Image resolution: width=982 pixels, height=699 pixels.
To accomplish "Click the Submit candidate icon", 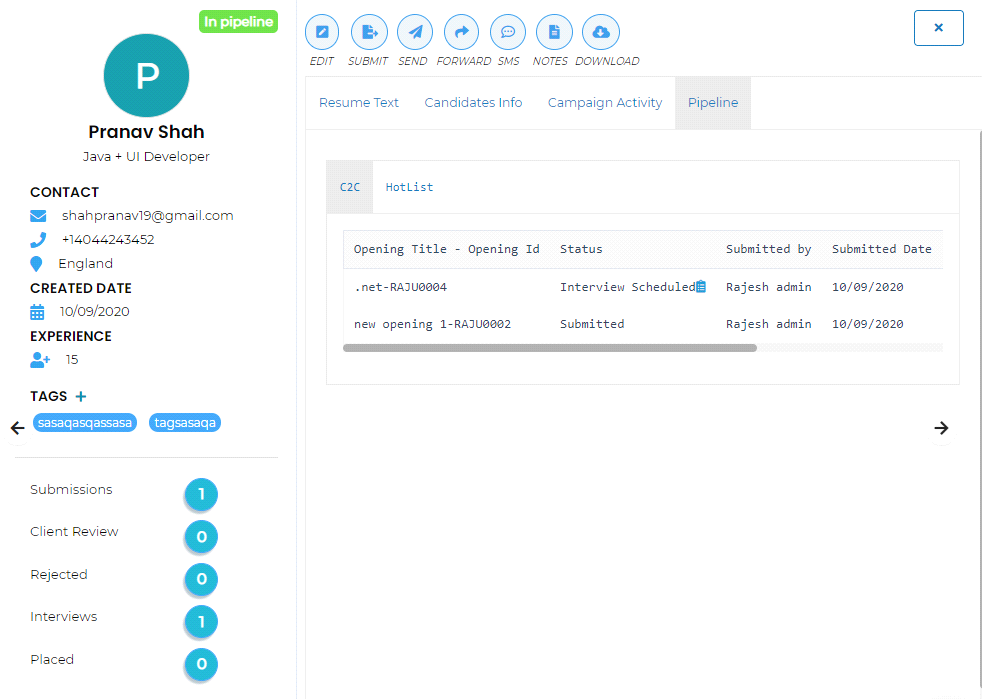I will (370, 32).
